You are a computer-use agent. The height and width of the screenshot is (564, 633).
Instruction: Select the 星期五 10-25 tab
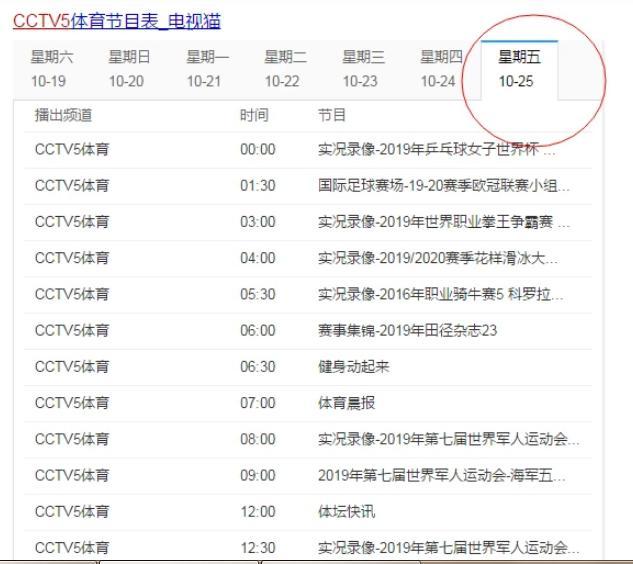[x=519, y=69]
